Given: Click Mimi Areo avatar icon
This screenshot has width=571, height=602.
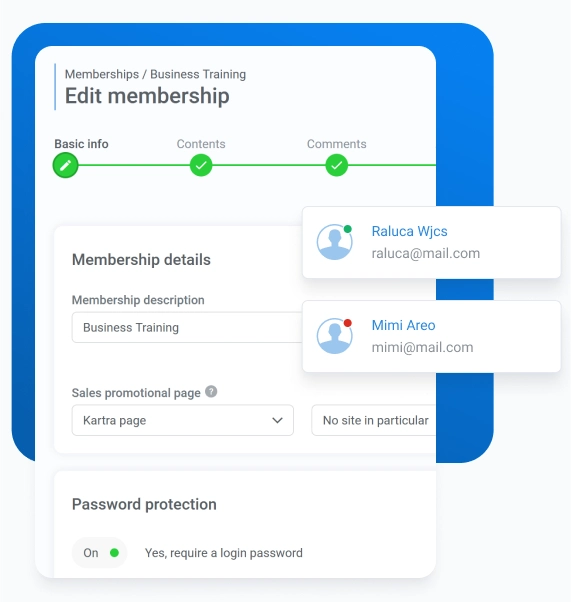Looking at the screenshot, I should coord(334,336).
